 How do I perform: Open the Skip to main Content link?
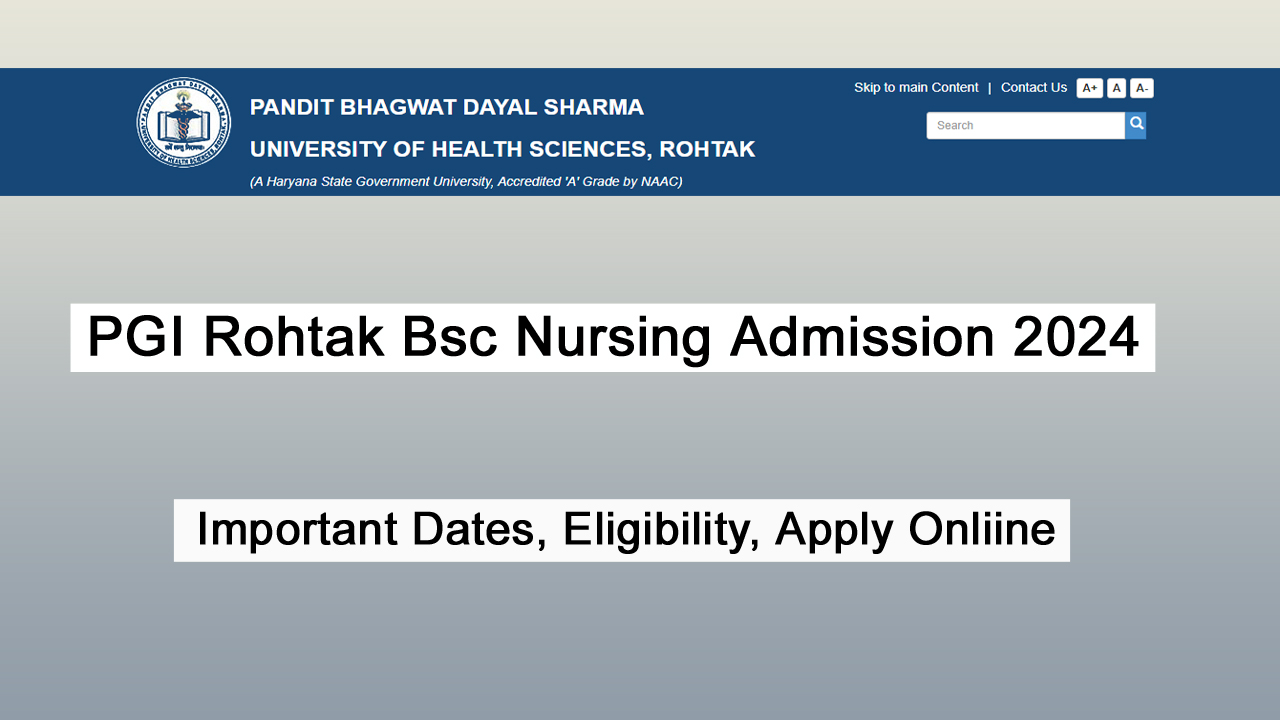coord(916,88)
